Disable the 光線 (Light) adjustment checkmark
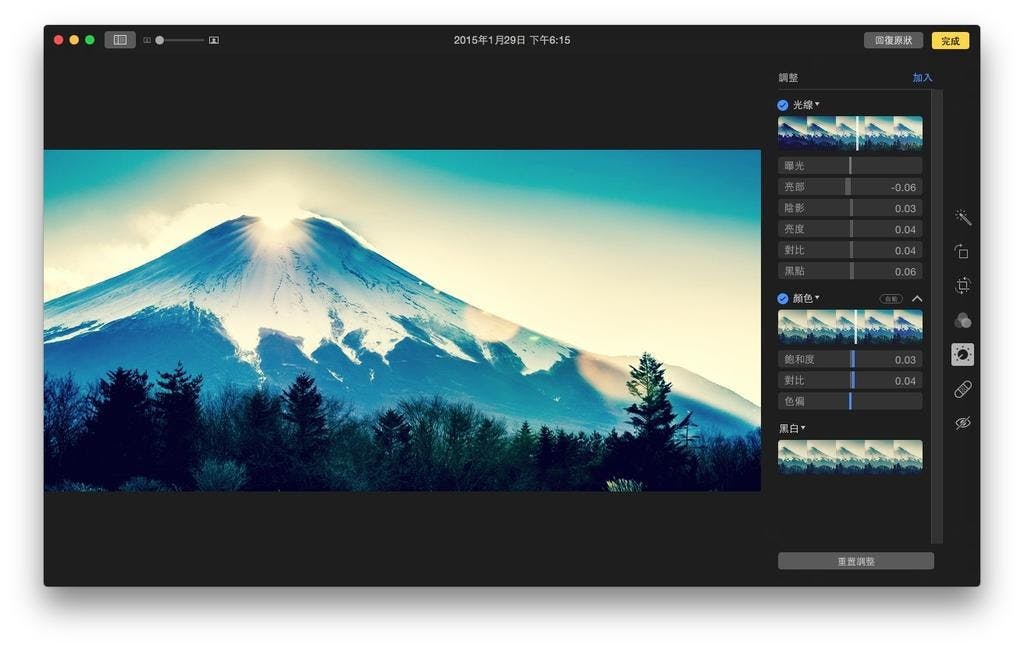1024x649 pixels. 783,105
